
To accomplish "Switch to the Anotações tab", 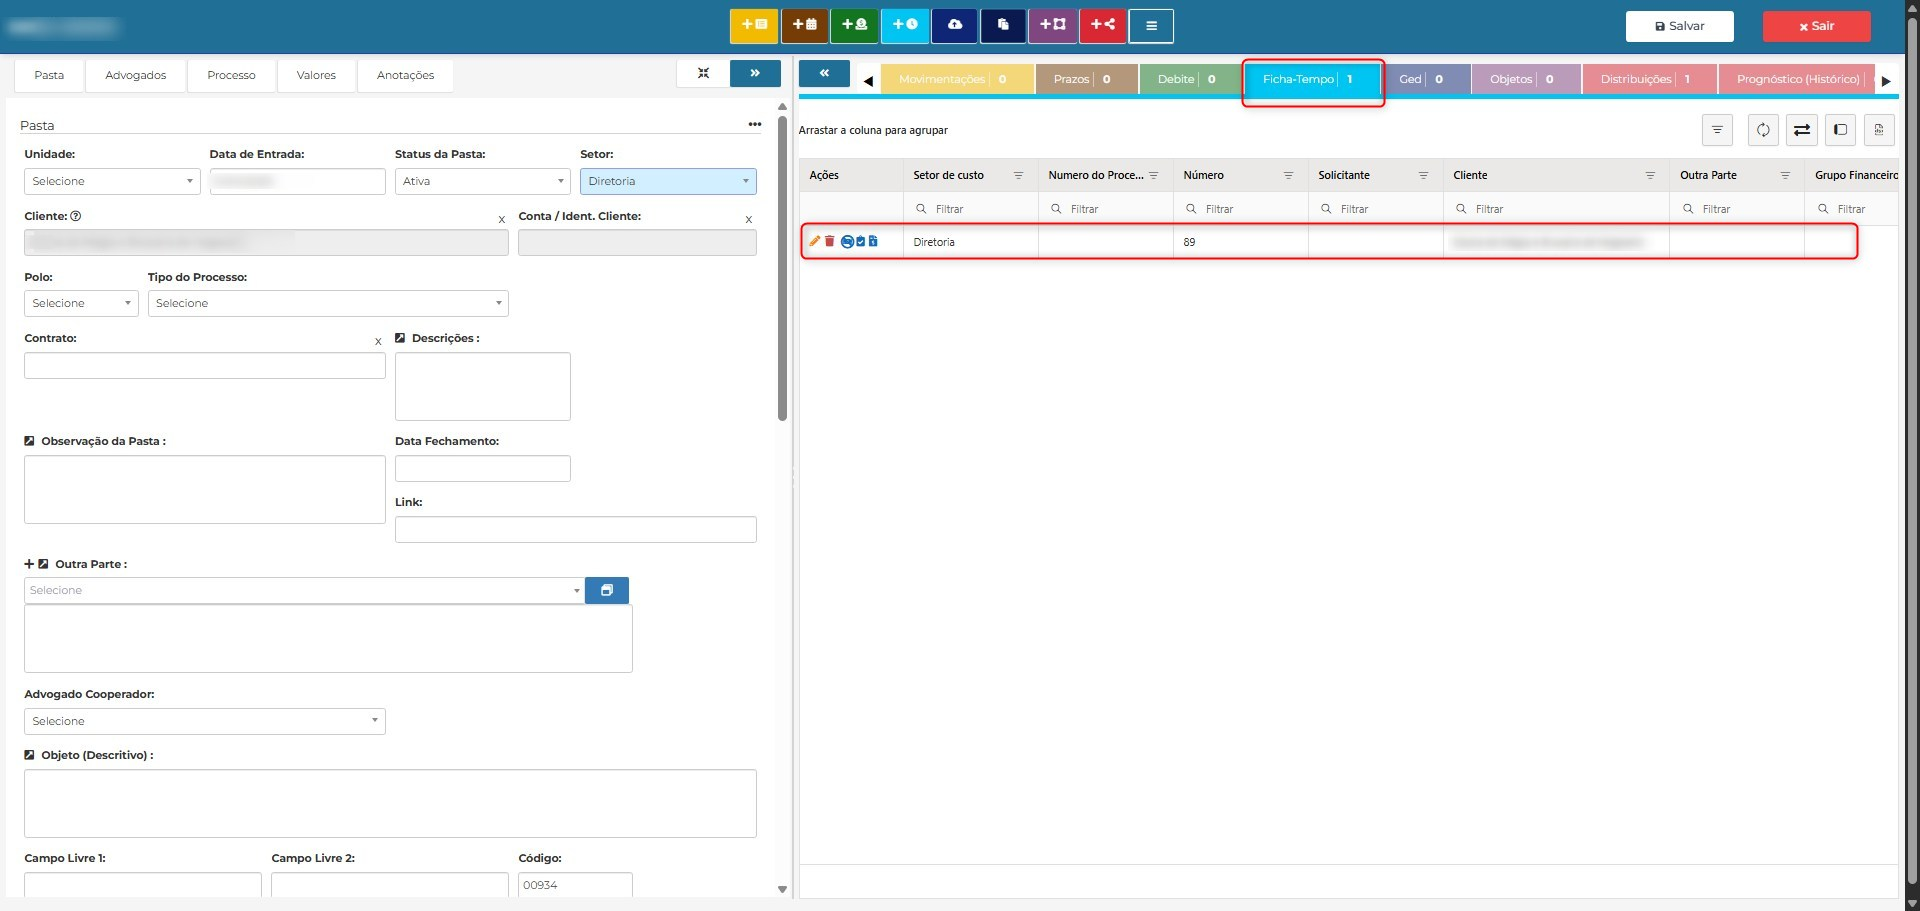I will coord(405,75).
